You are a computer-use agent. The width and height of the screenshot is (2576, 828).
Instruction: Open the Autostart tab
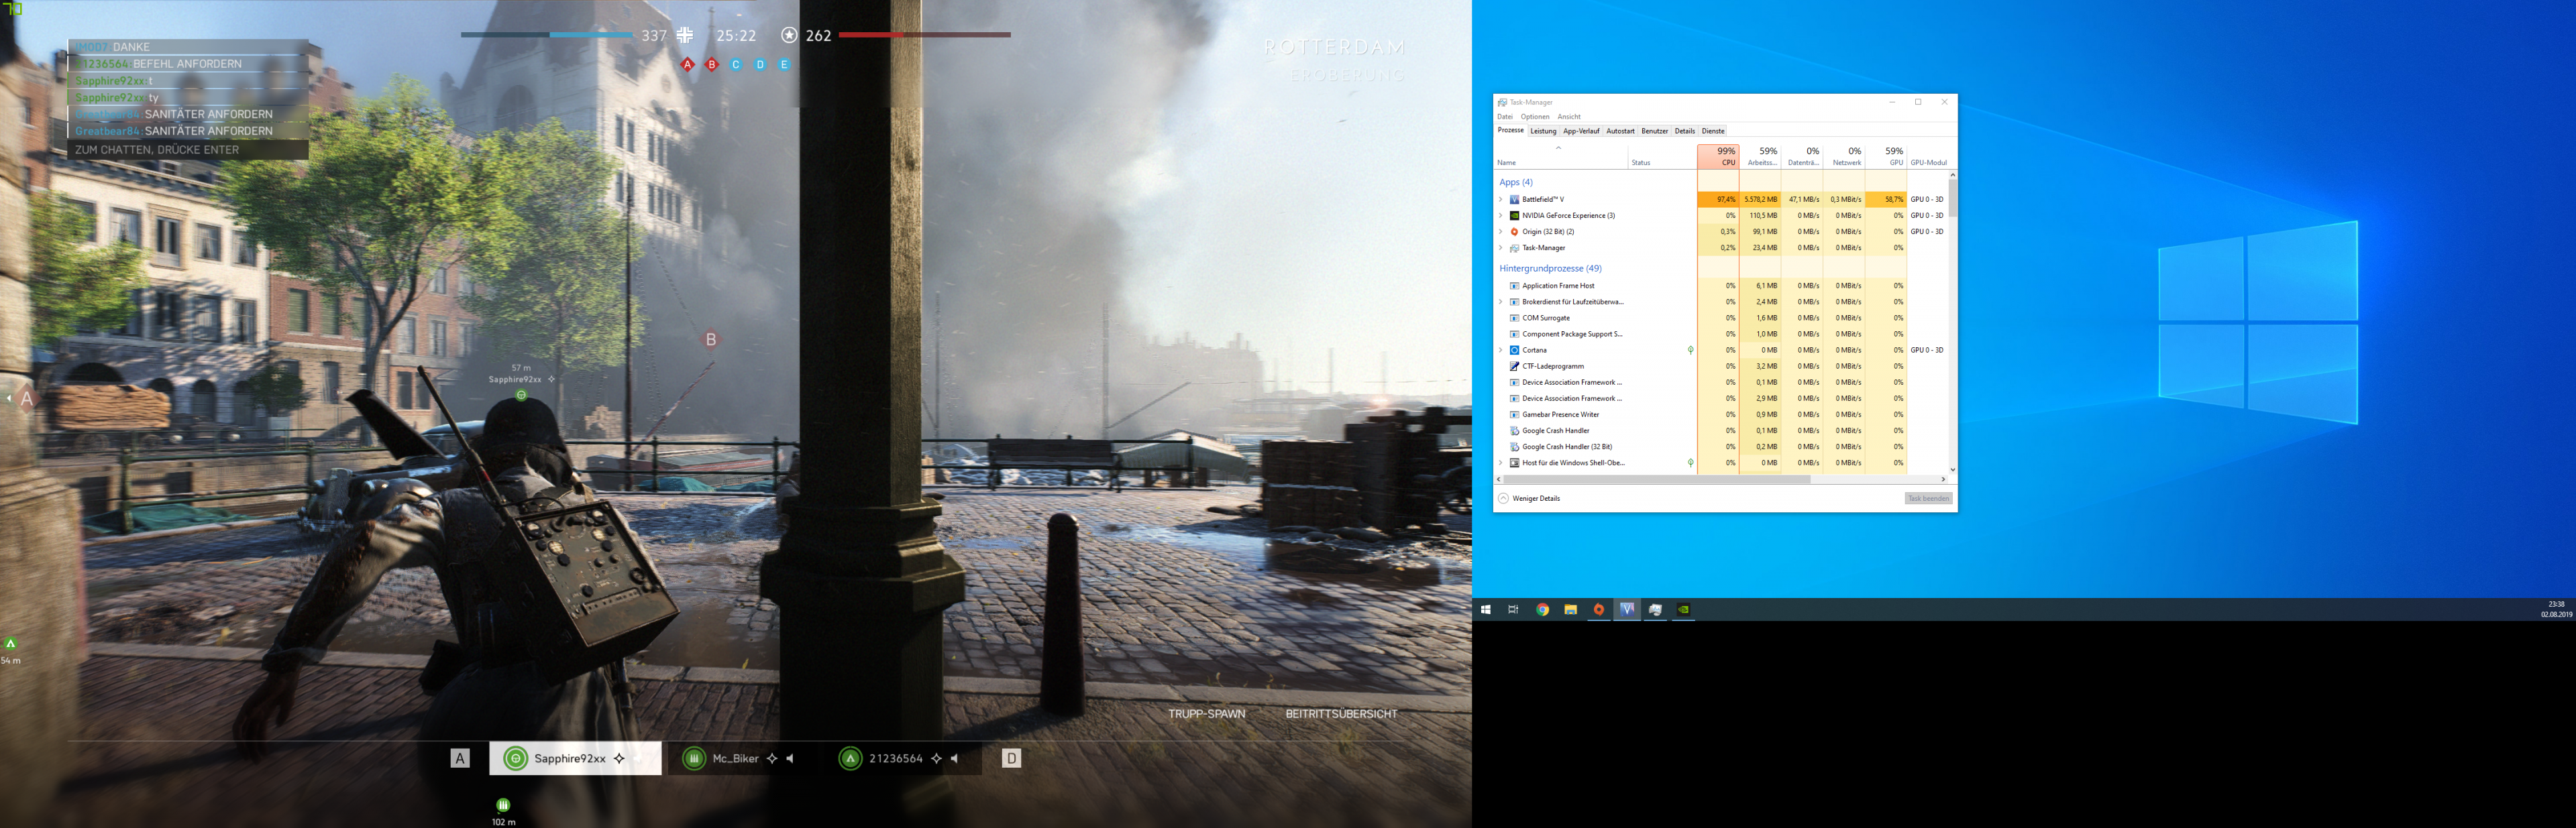1620,131
